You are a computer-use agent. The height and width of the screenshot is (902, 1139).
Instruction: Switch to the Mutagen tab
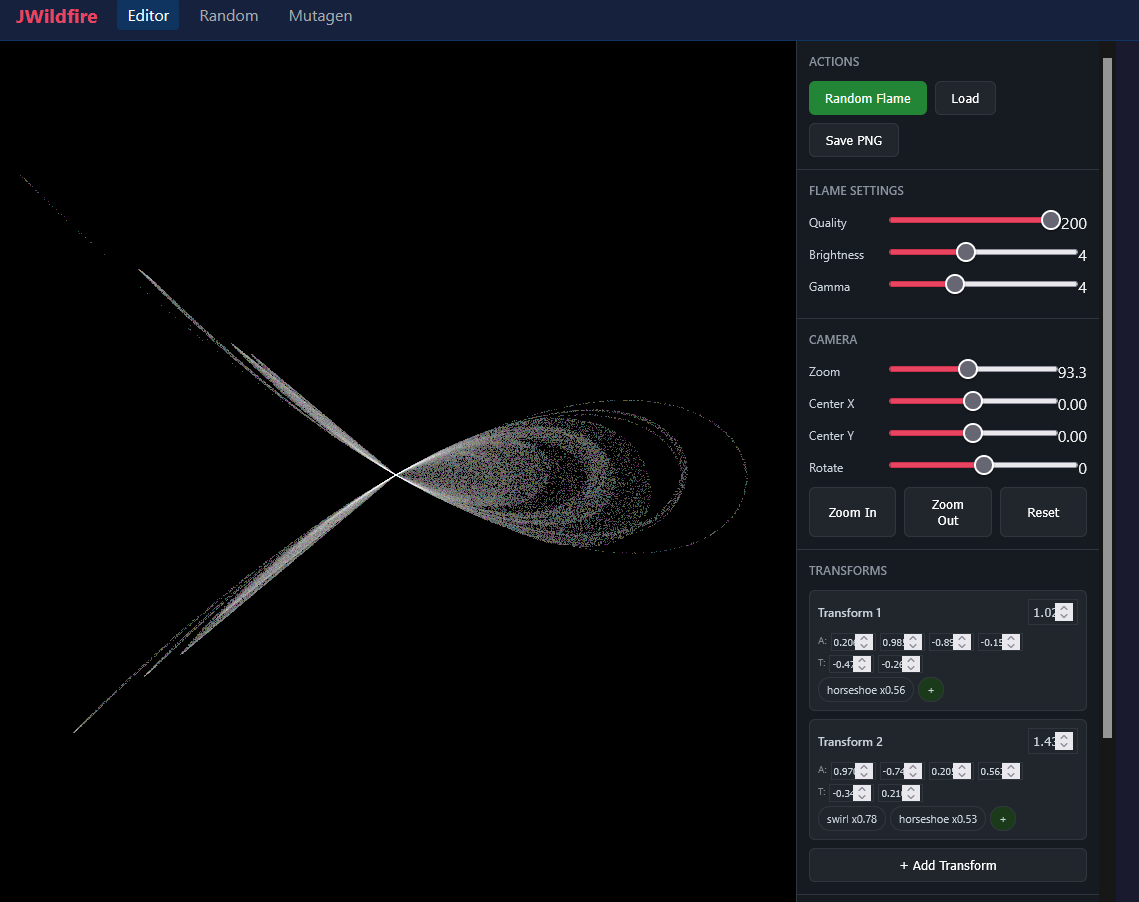(320, 16)
